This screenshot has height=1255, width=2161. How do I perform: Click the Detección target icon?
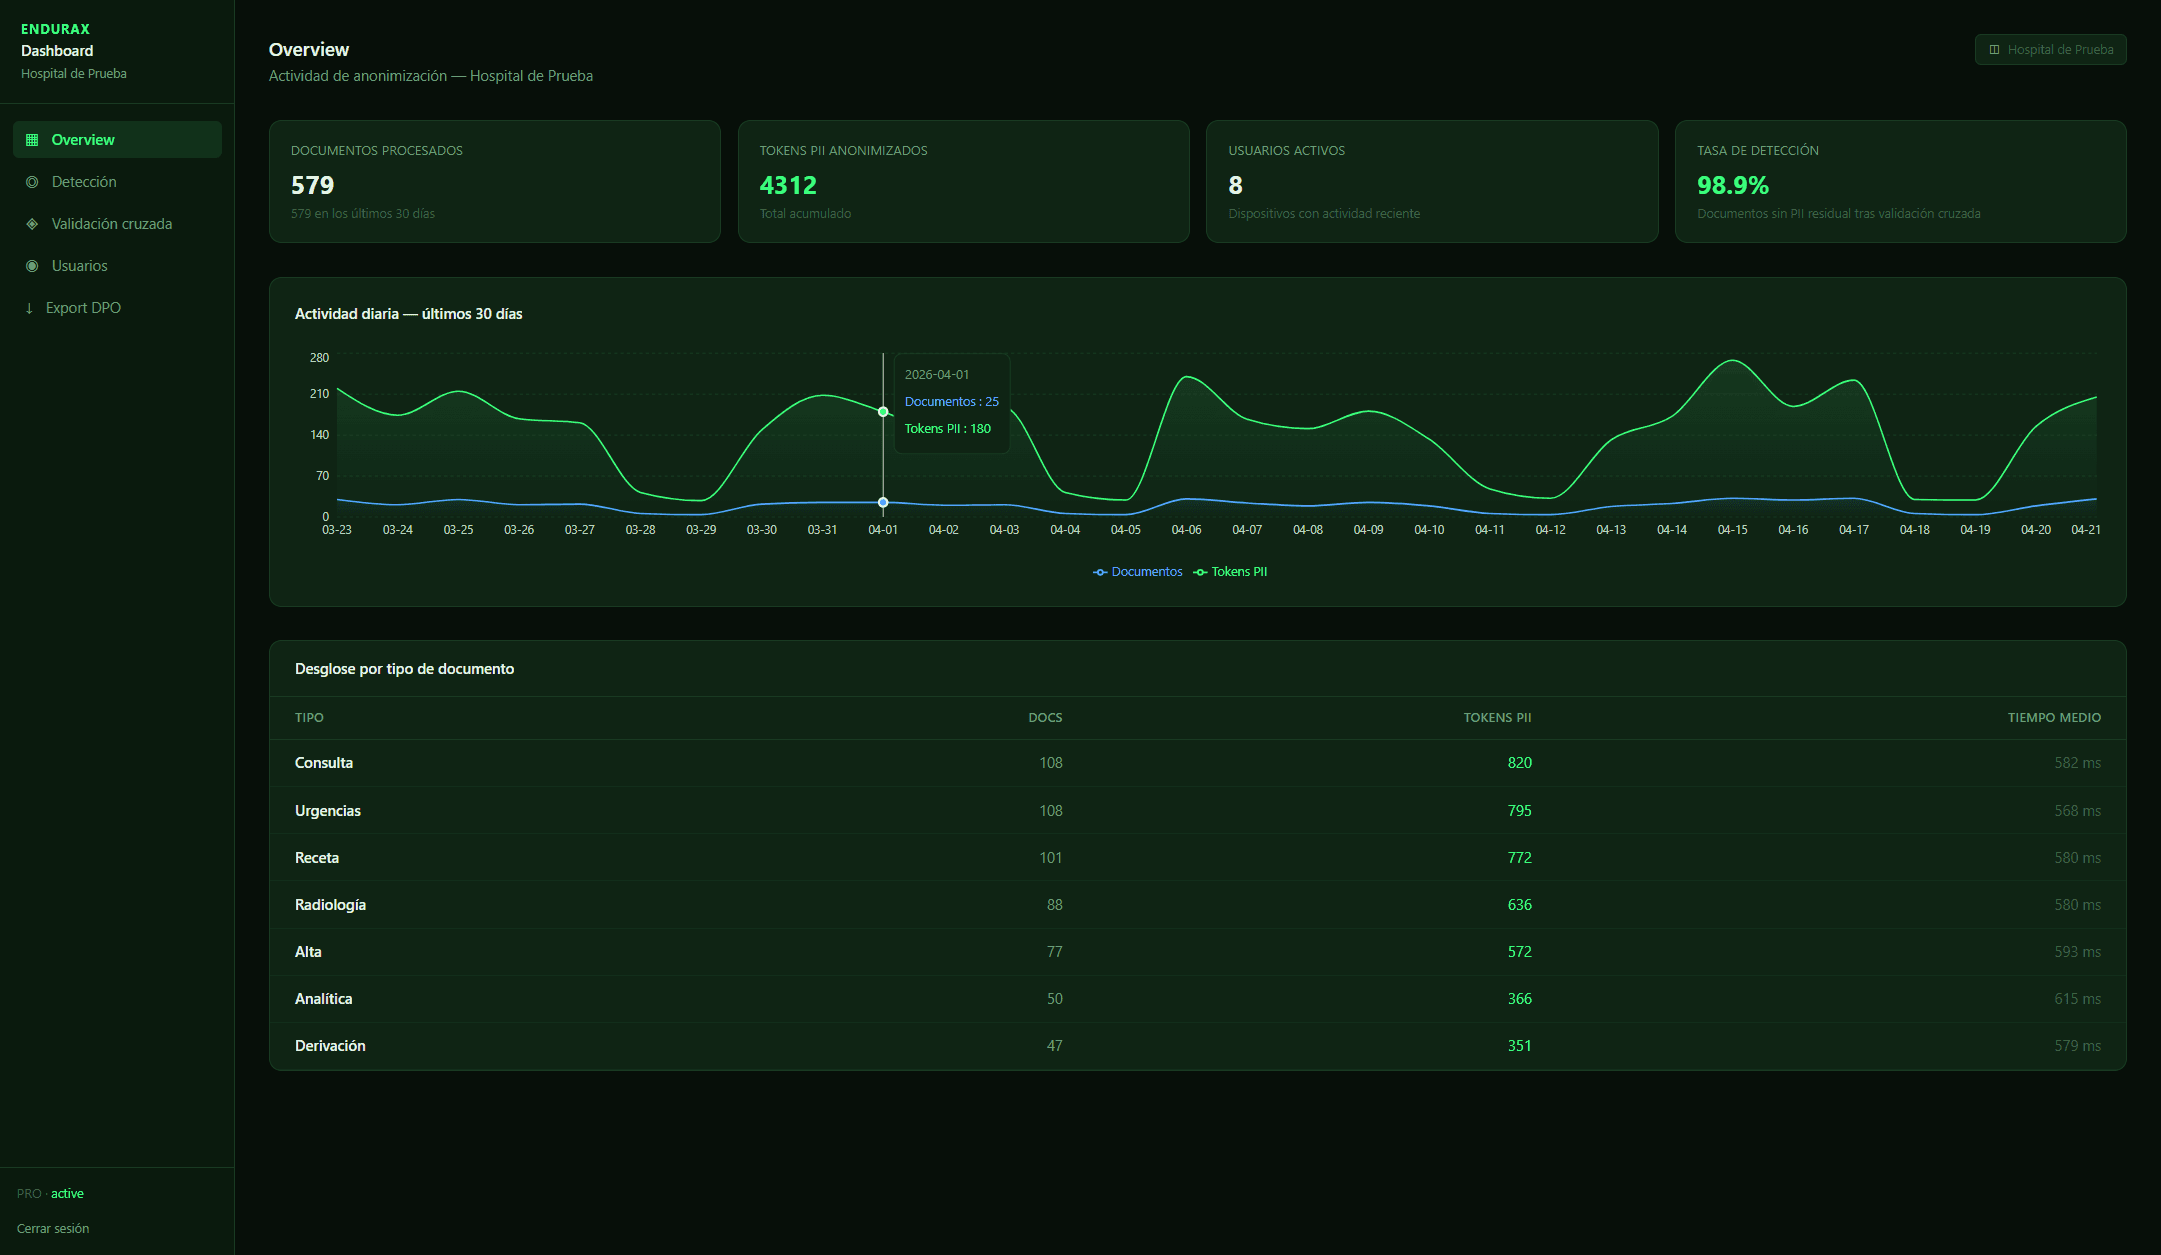pos(34,181)
